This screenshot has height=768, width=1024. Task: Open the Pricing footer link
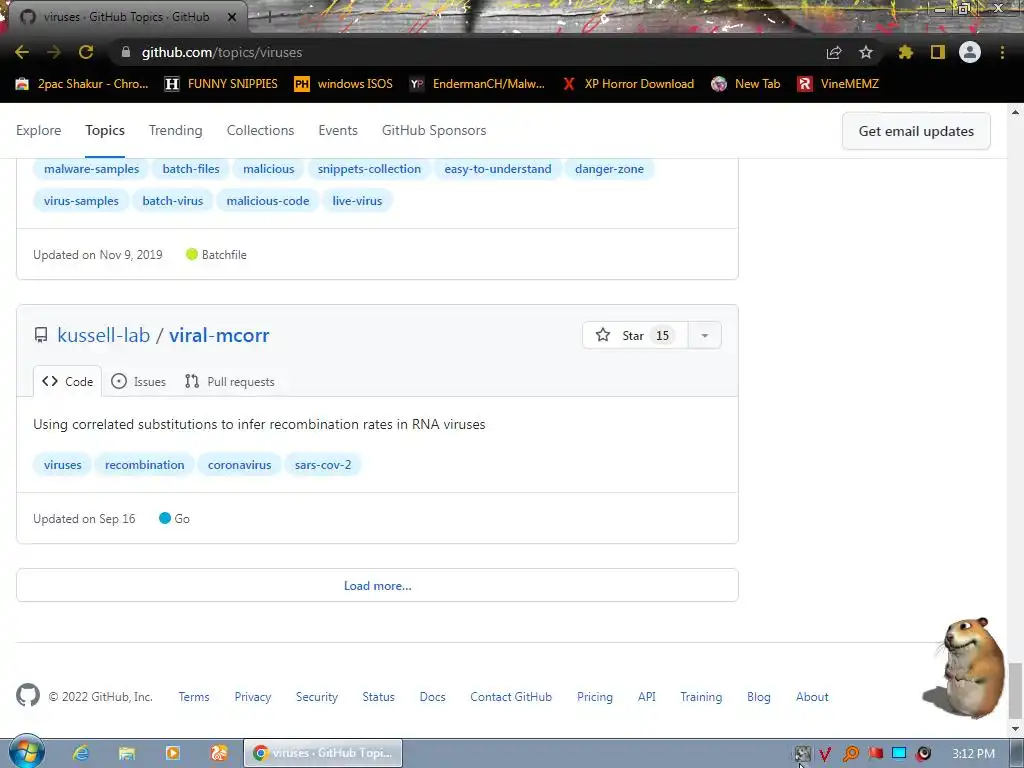click(595, 697)
